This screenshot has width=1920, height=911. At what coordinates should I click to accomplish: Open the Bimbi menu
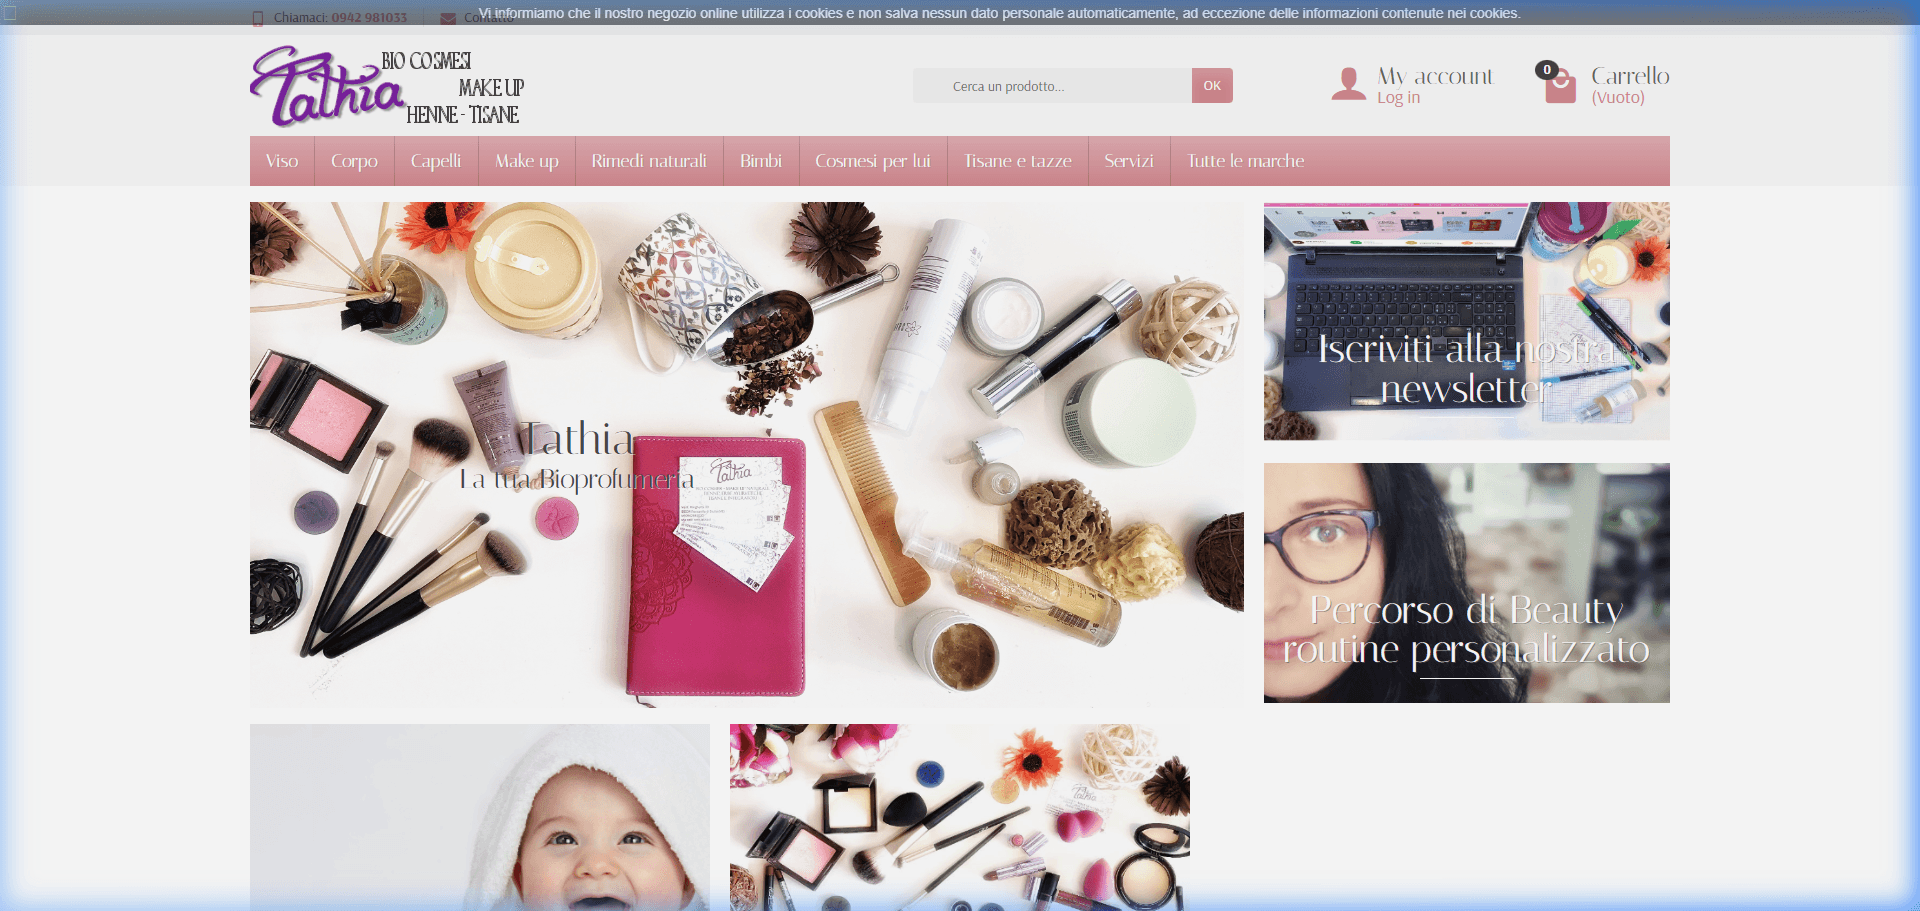pyautogui.click(x=761, y=161)
